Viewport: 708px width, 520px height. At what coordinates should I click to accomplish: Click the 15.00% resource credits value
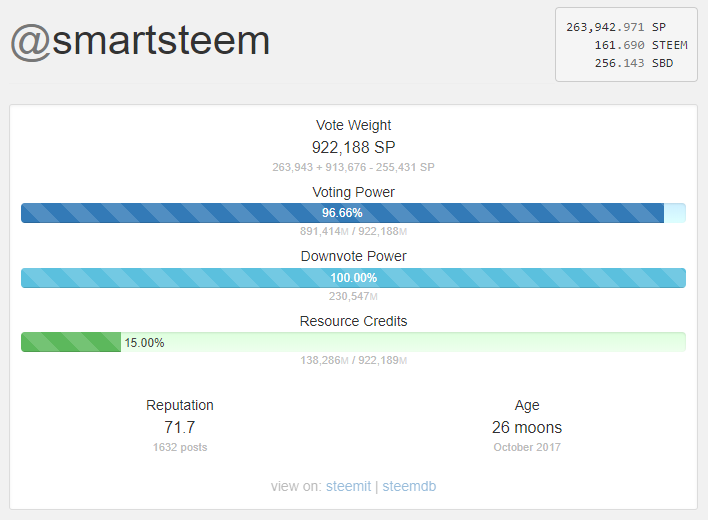click(x=144, y=343)
